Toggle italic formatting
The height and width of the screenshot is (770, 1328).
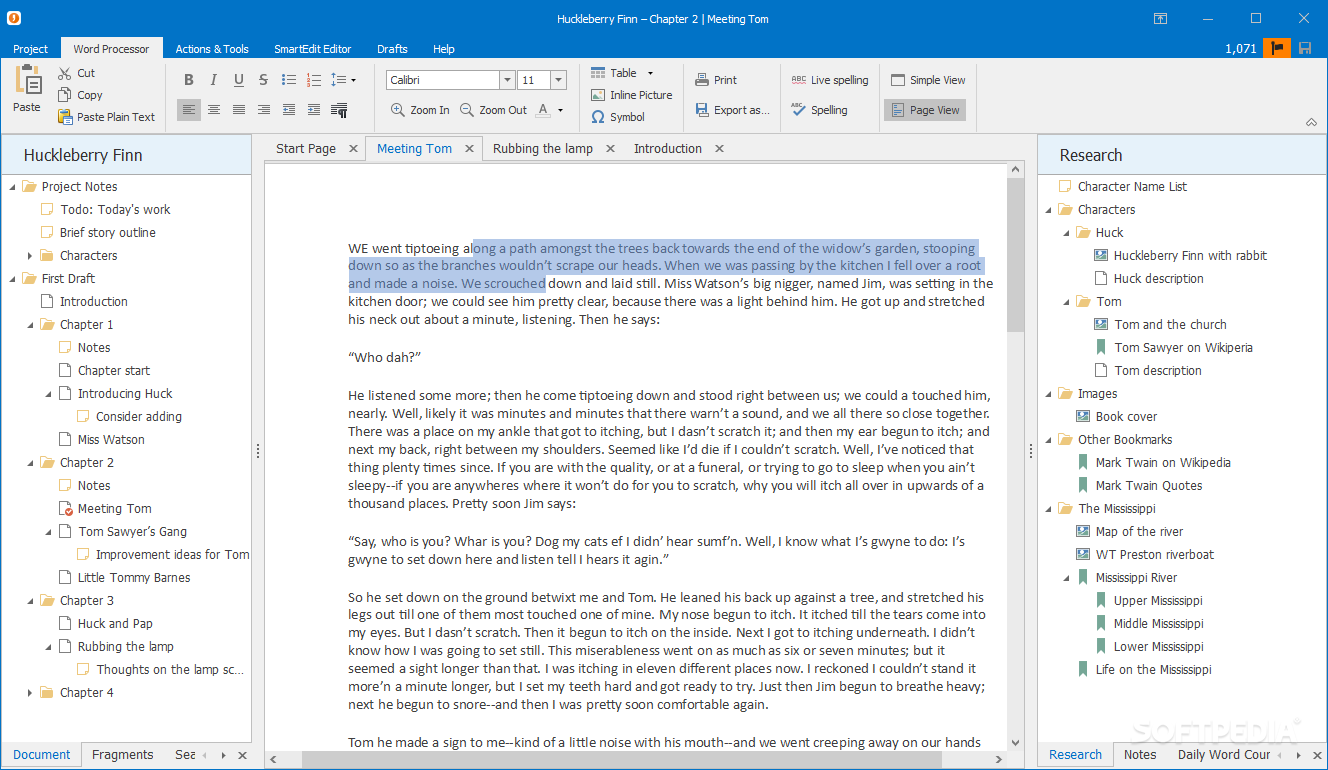click(x=213, y=80)
